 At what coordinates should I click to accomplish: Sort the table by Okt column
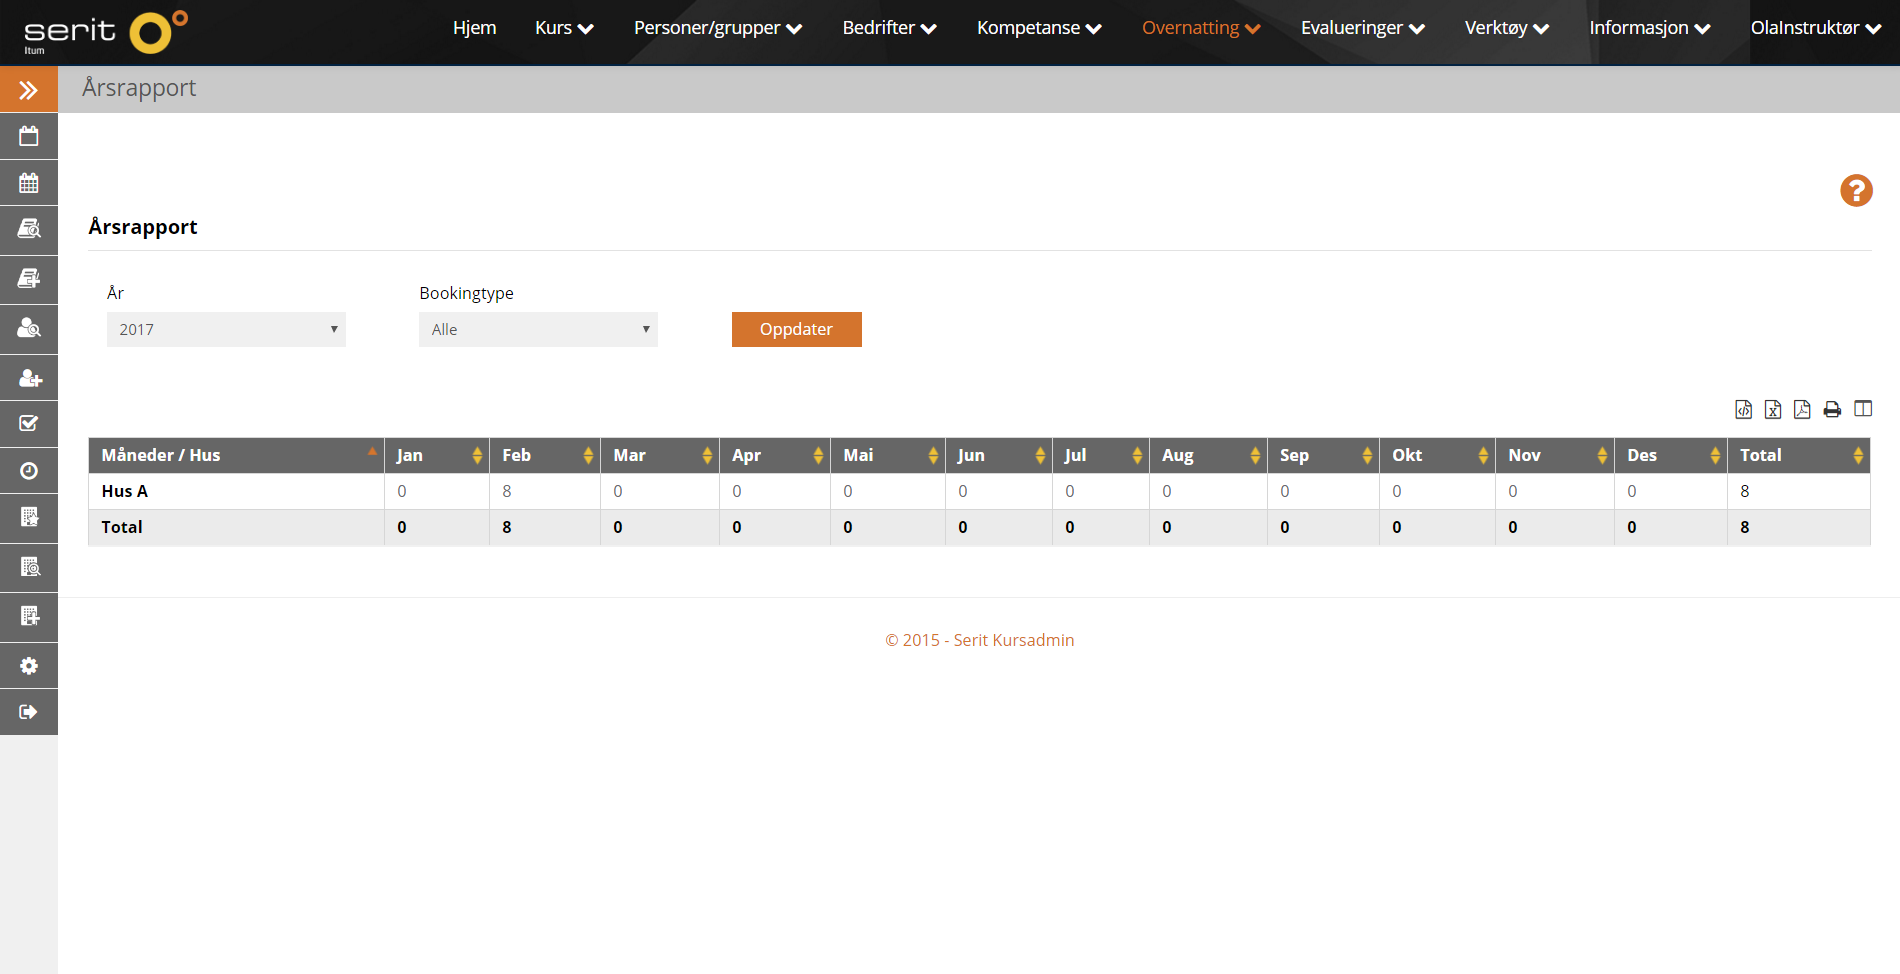point(1437,455)
